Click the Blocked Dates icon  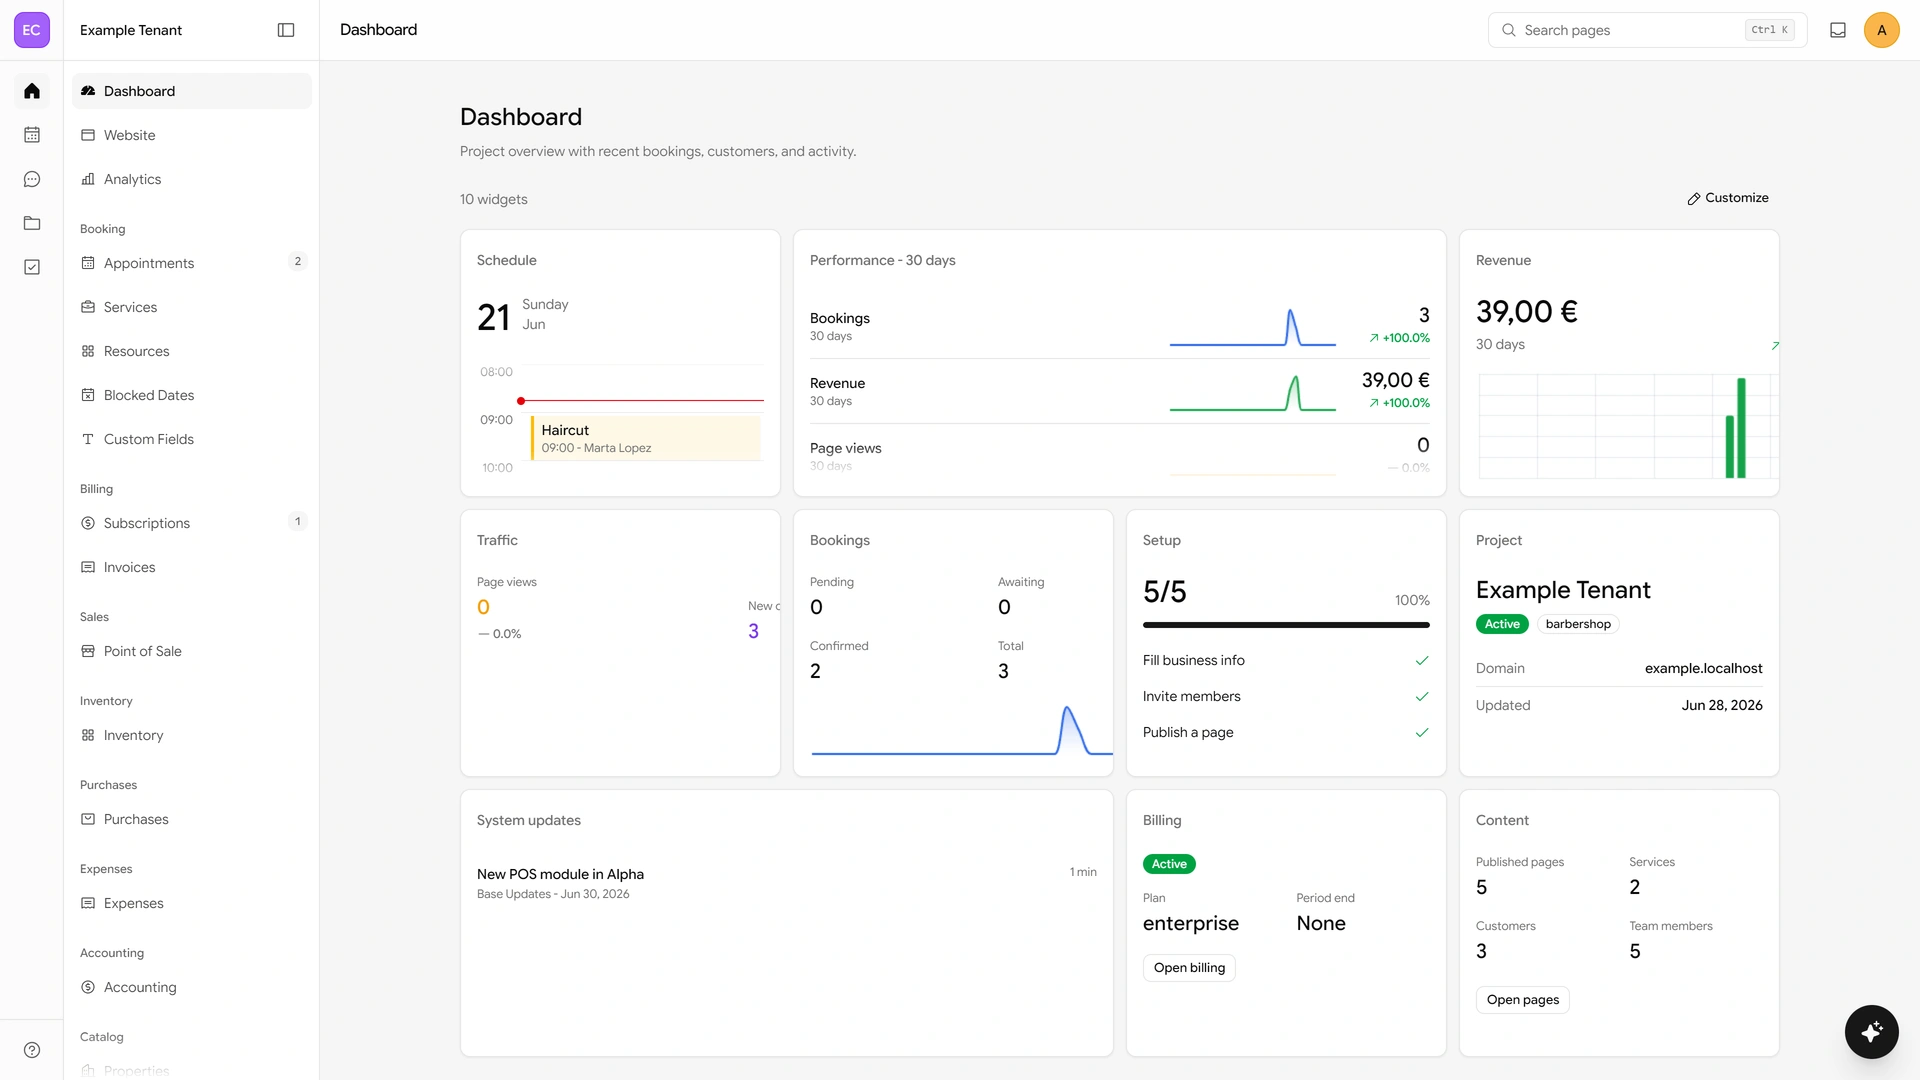point(88,395)
